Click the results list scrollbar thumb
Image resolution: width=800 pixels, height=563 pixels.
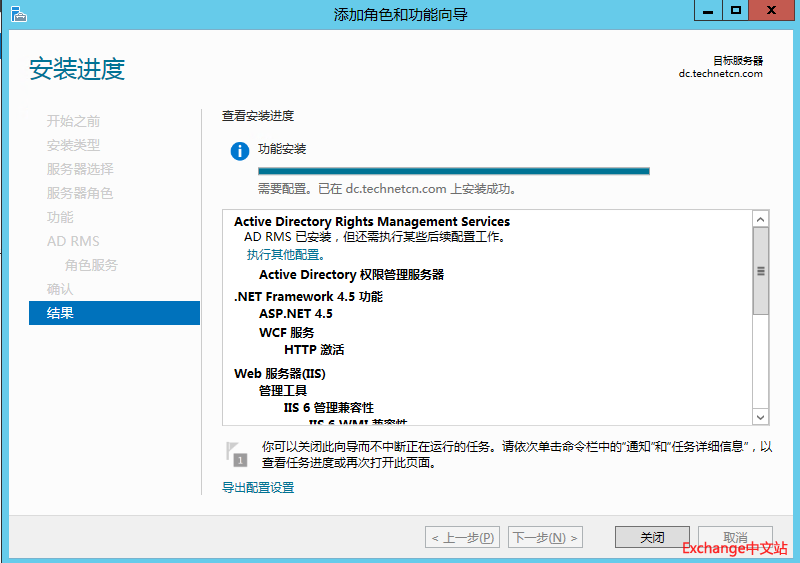(760, 271)
